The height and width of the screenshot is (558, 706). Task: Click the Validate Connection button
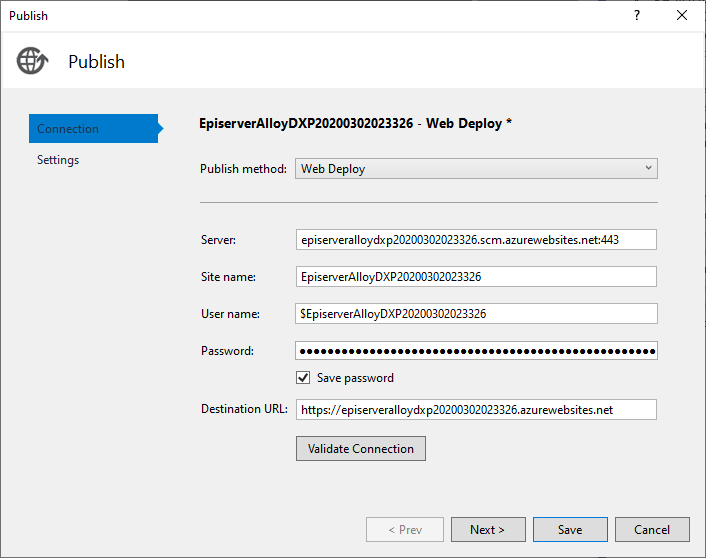(x=361, y=449)
